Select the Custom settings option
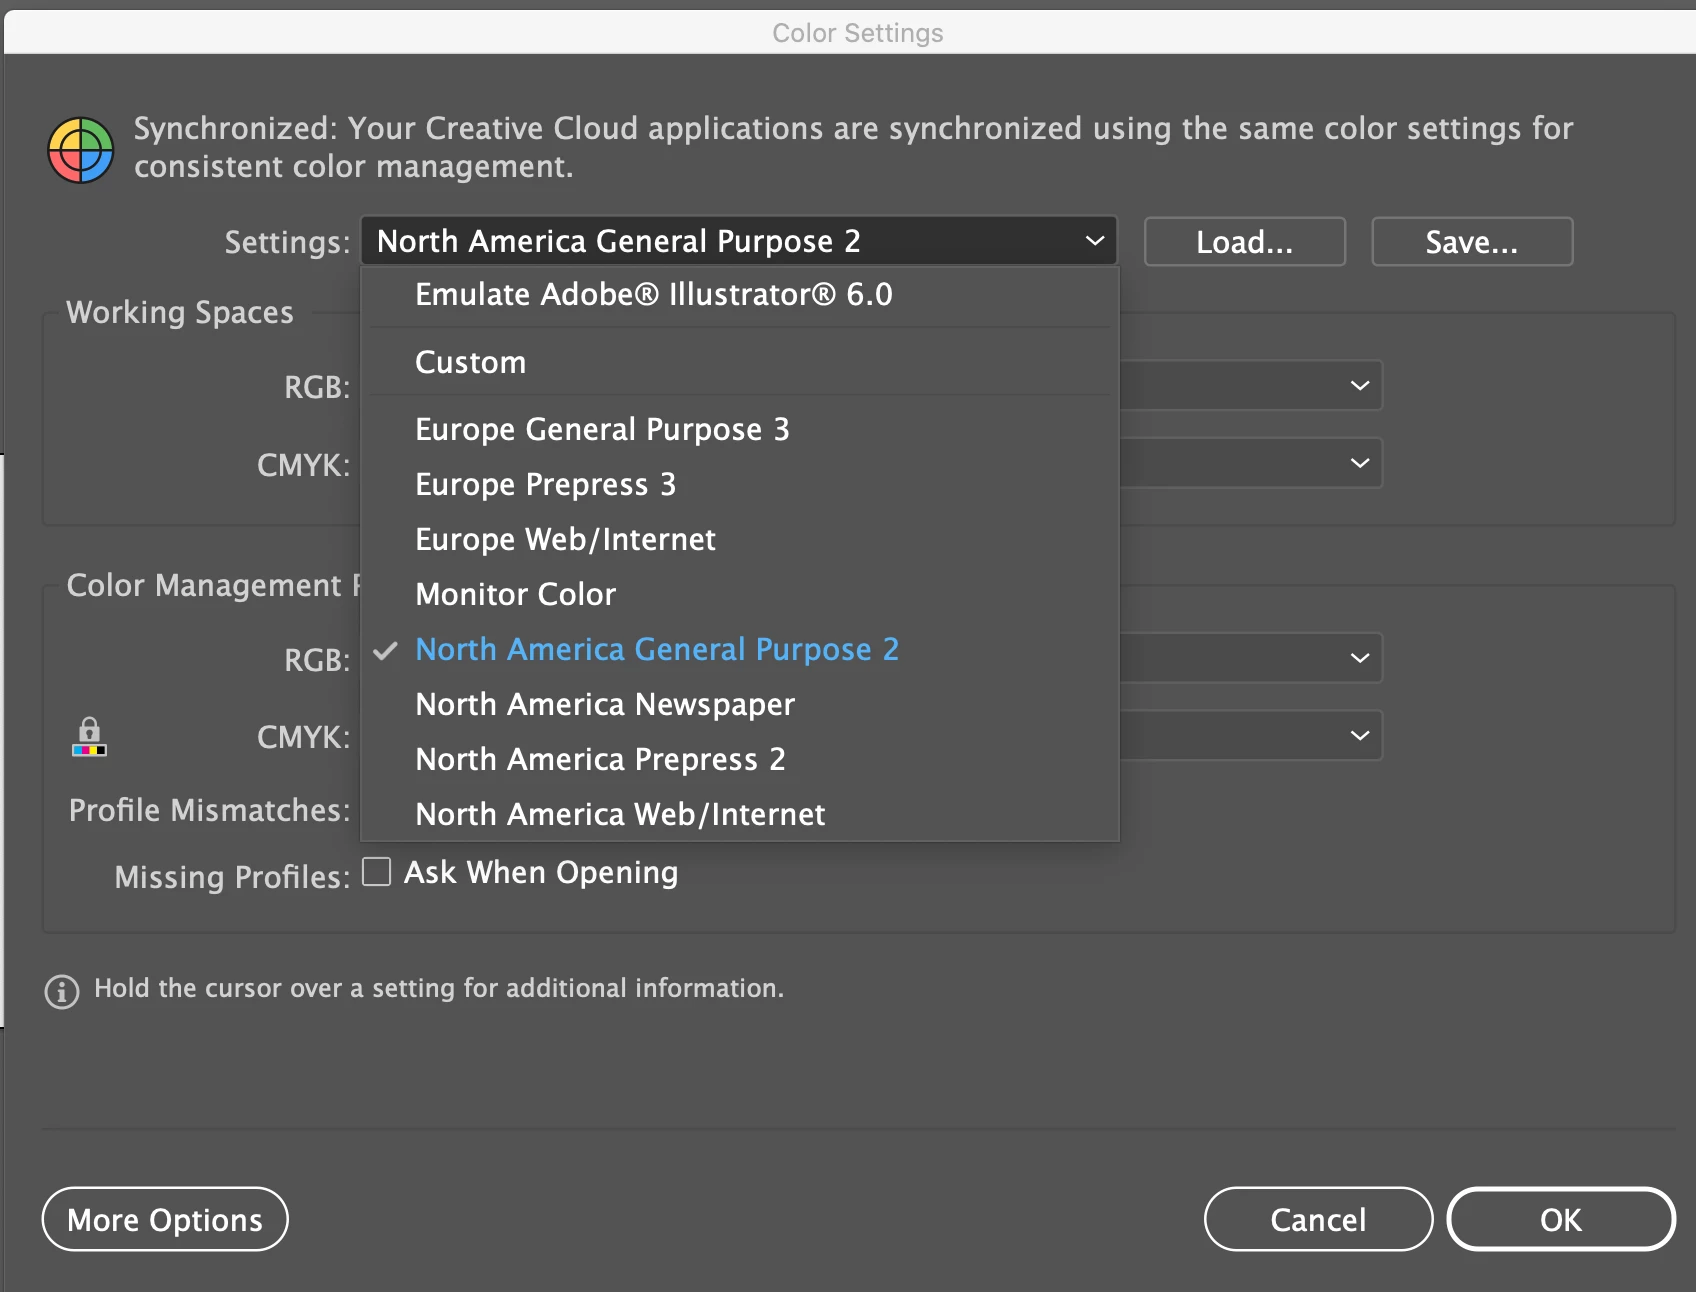 (740, 362)
